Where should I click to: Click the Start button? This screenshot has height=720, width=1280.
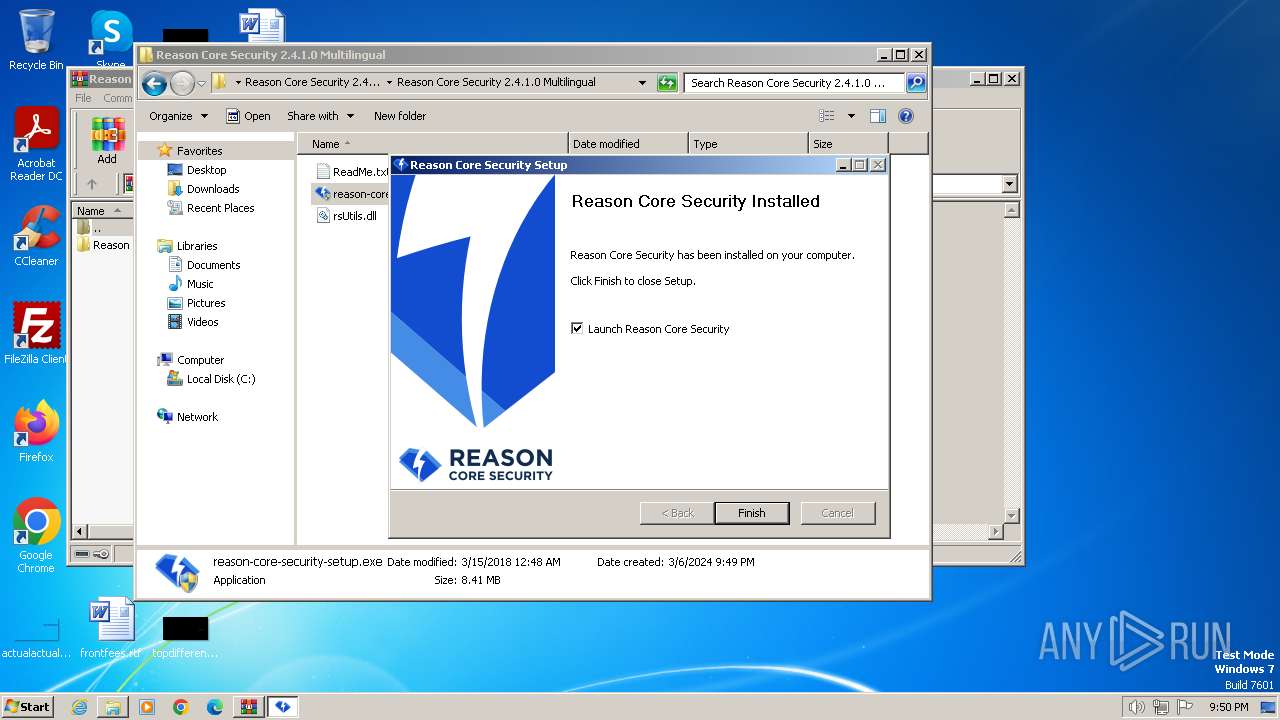[x=27, y=706]
